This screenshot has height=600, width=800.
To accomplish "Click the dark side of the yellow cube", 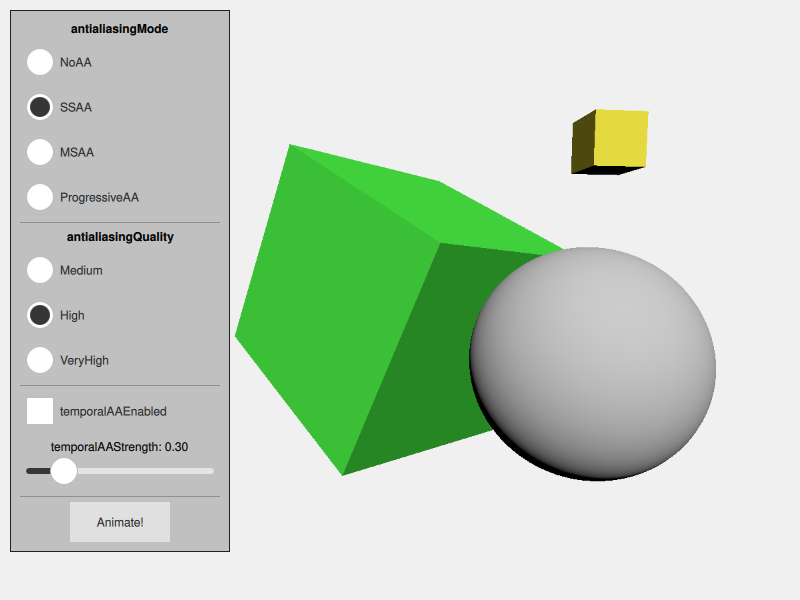I will pyautogui.click(x=583, y=145).
